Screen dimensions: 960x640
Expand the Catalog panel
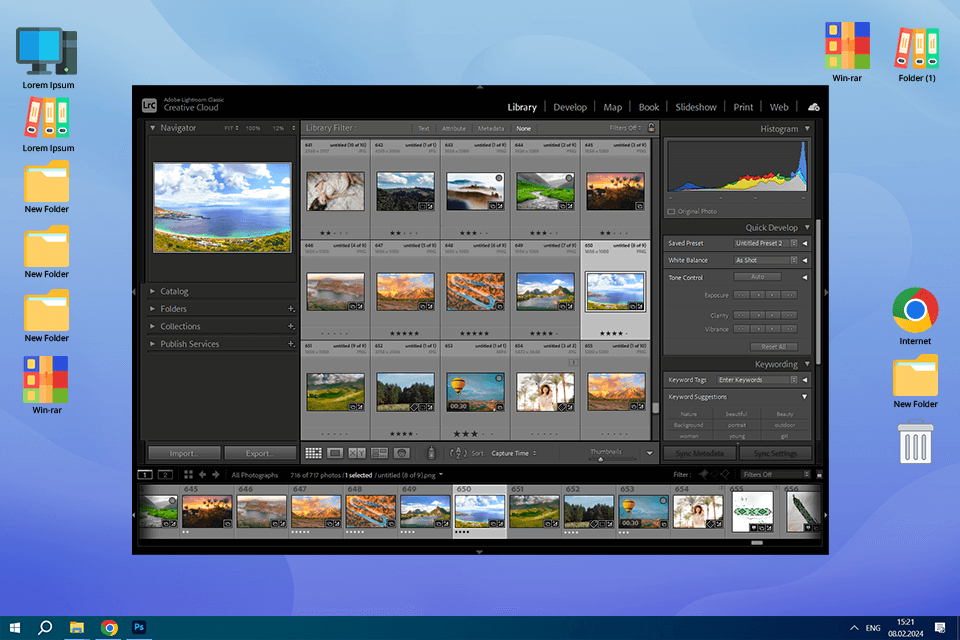152,292
